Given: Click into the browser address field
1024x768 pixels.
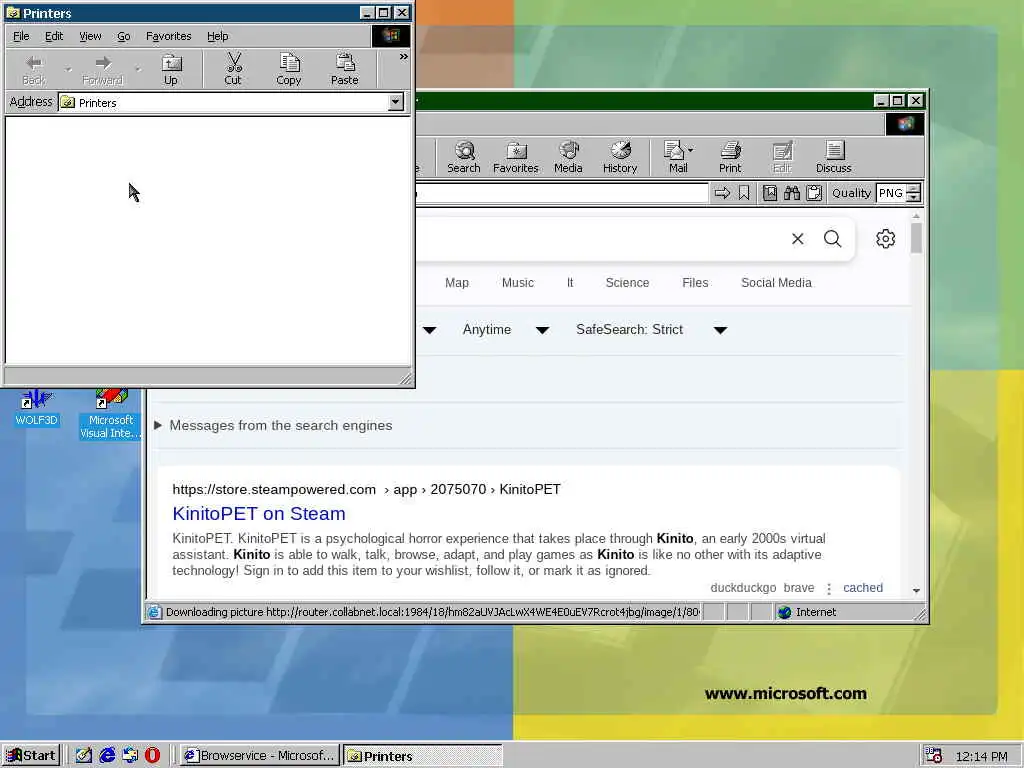Looking at the screenshot, I should 562,193.
